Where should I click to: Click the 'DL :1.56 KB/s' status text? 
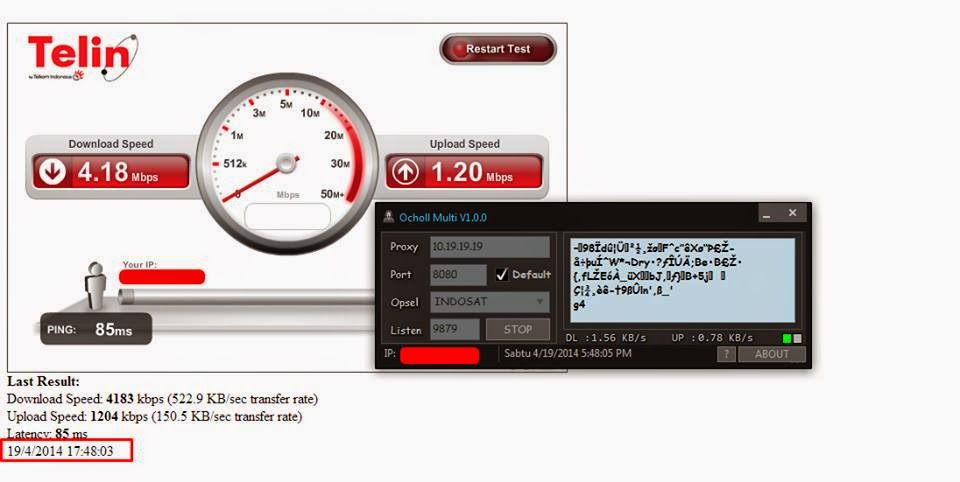click(x=606, y=338)
